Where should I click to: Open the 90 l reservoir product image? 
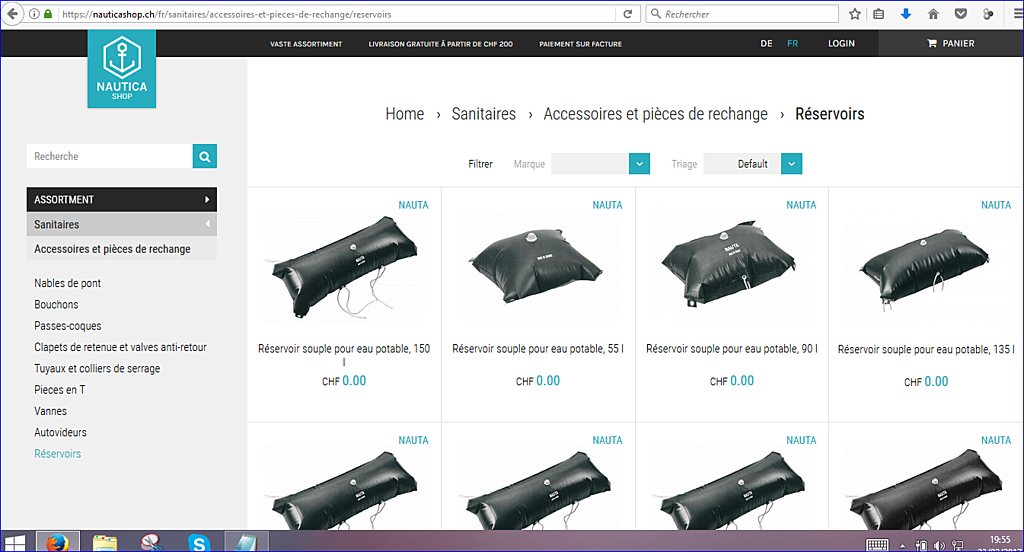(x=731, y=268)
